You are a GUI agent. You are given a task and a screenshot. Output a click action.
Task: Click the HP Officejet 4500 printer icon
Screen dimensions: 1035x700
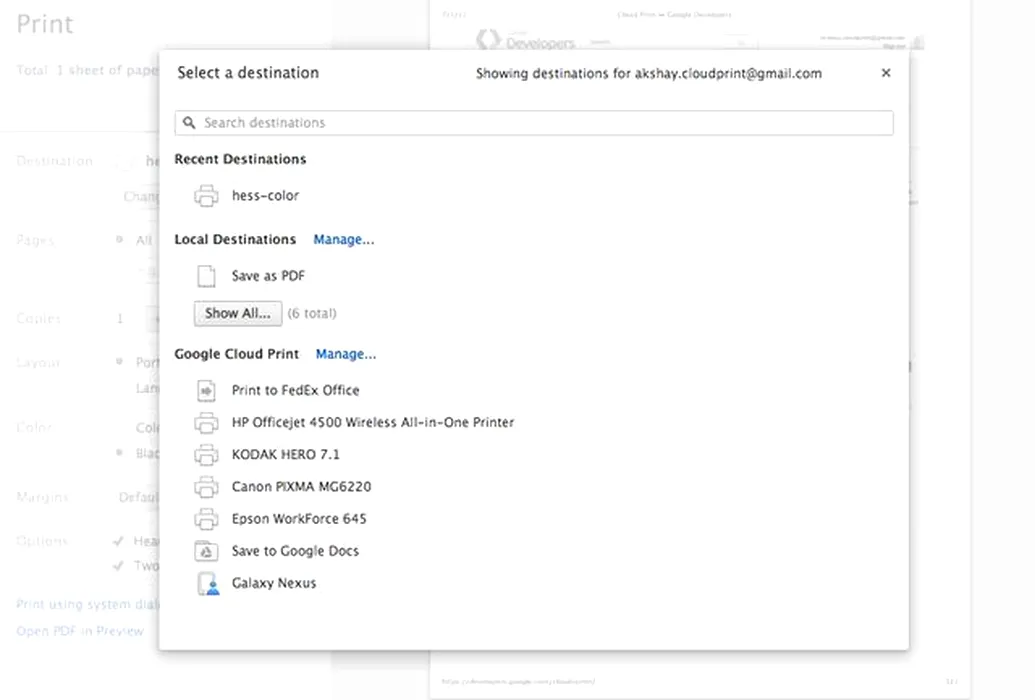(206, 423)
